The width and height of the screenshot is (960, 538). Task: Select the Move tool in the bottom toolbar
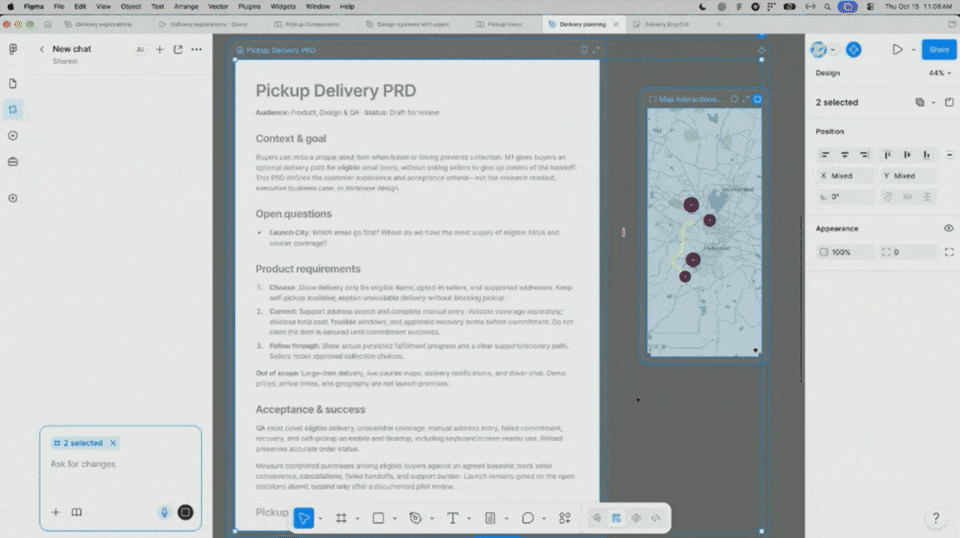pos(304,518)
